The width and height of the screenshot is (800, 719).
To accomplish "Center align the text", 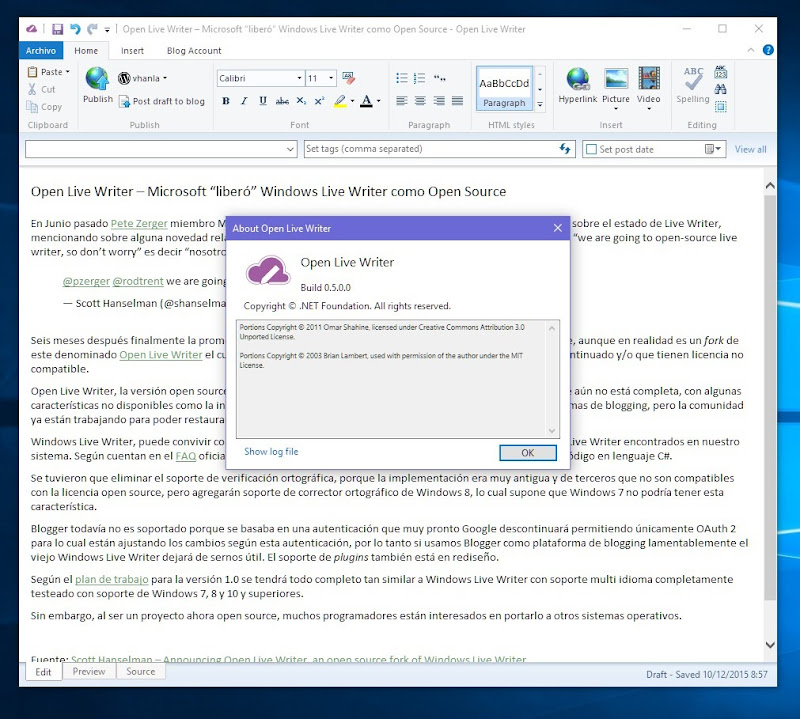I will tap(420, 101).
